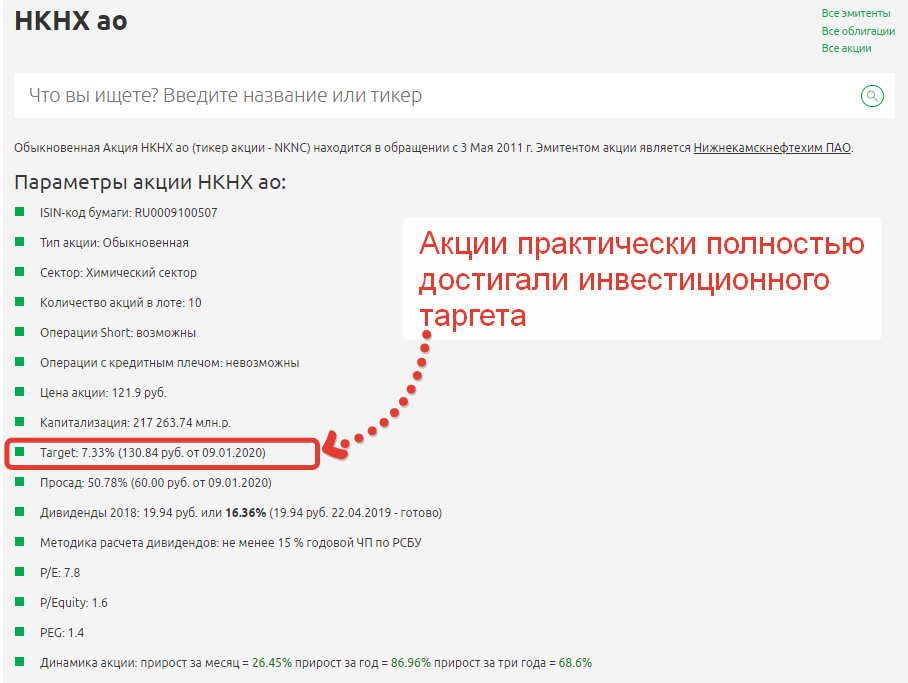The image size is (908, 683).
Task: Open the Все облигации link
Action: coord(858,31)
